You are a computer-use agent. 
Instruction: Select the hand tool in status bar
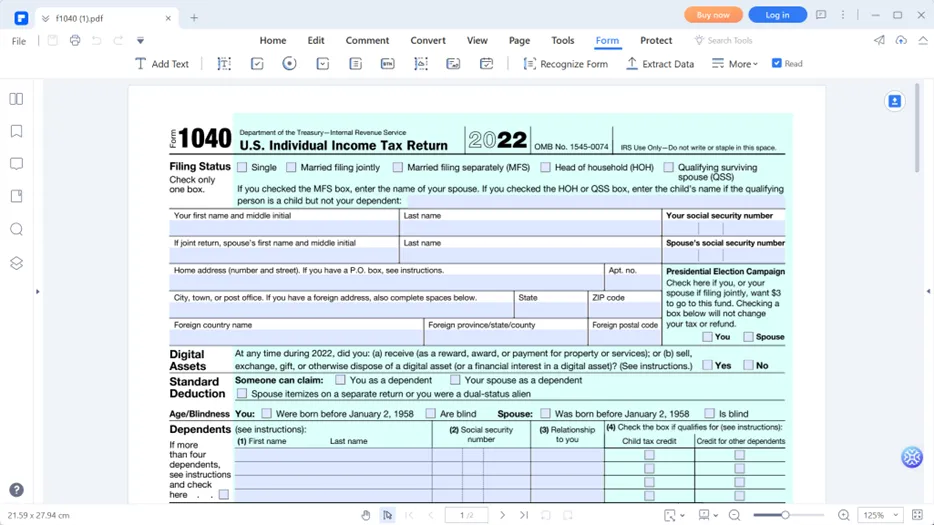[x=366, y=515]
